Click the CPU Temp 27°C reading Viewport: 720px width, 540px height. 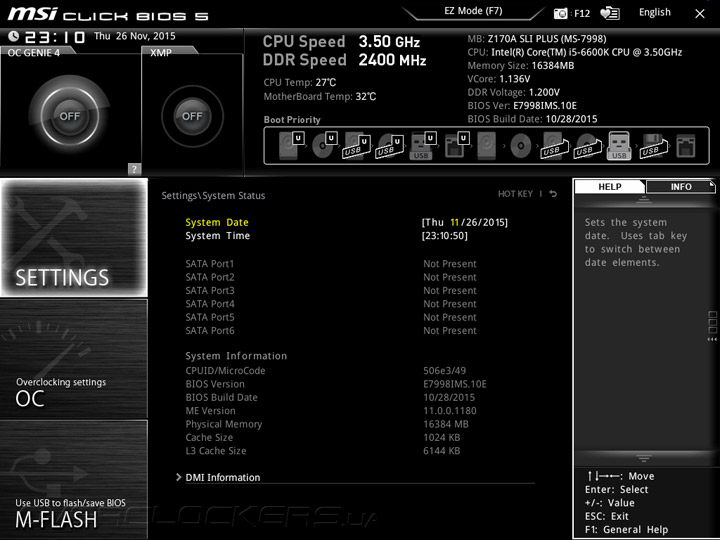tap(299, 83)
